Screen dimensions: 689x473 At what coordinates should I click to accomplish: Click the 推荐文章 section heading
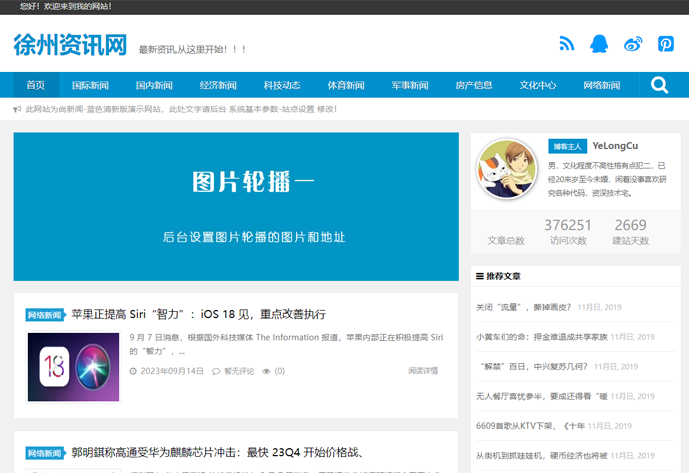coord(503,276)
